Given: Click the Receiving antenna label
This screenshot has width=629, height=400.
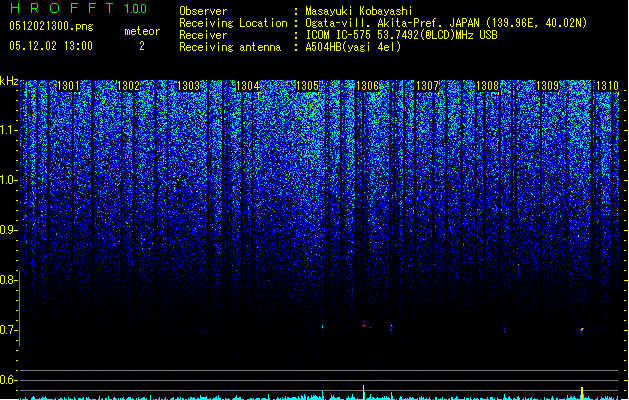Looking at the screenshot, I should [230, 47].
